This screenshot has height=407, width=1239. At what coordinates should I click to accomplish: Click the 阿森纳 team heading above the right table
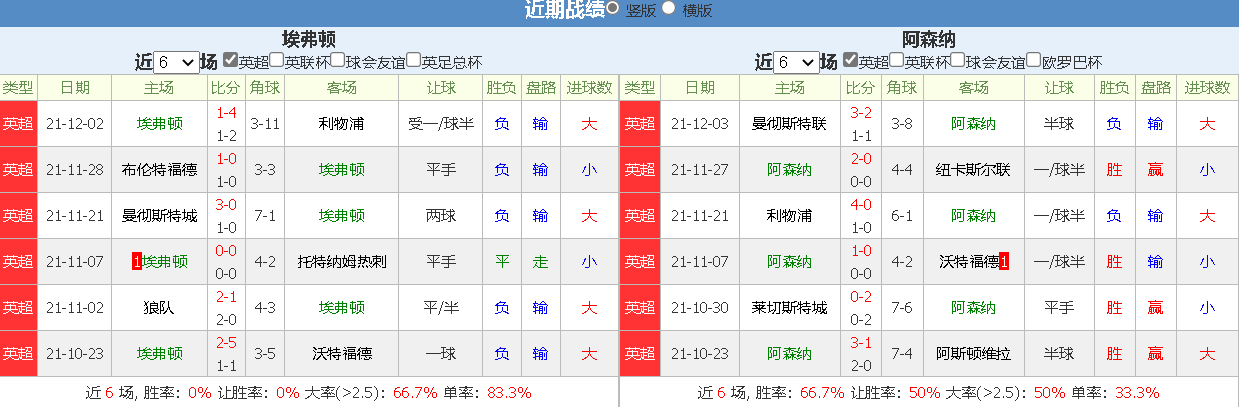pyautogui.click(x=929, y=40)
